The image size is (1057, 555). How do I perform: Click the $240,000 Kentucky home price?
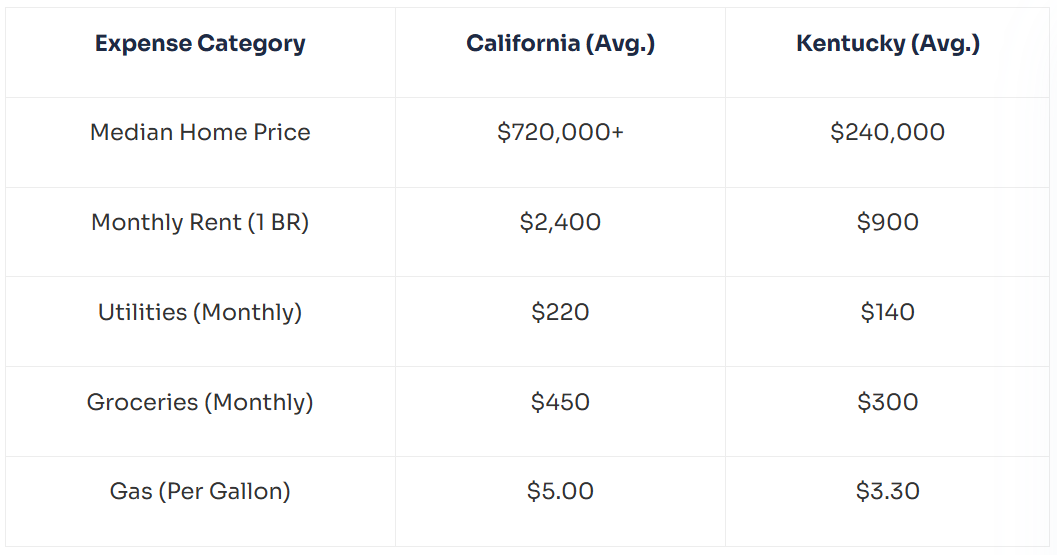click(x=888, y=132)
